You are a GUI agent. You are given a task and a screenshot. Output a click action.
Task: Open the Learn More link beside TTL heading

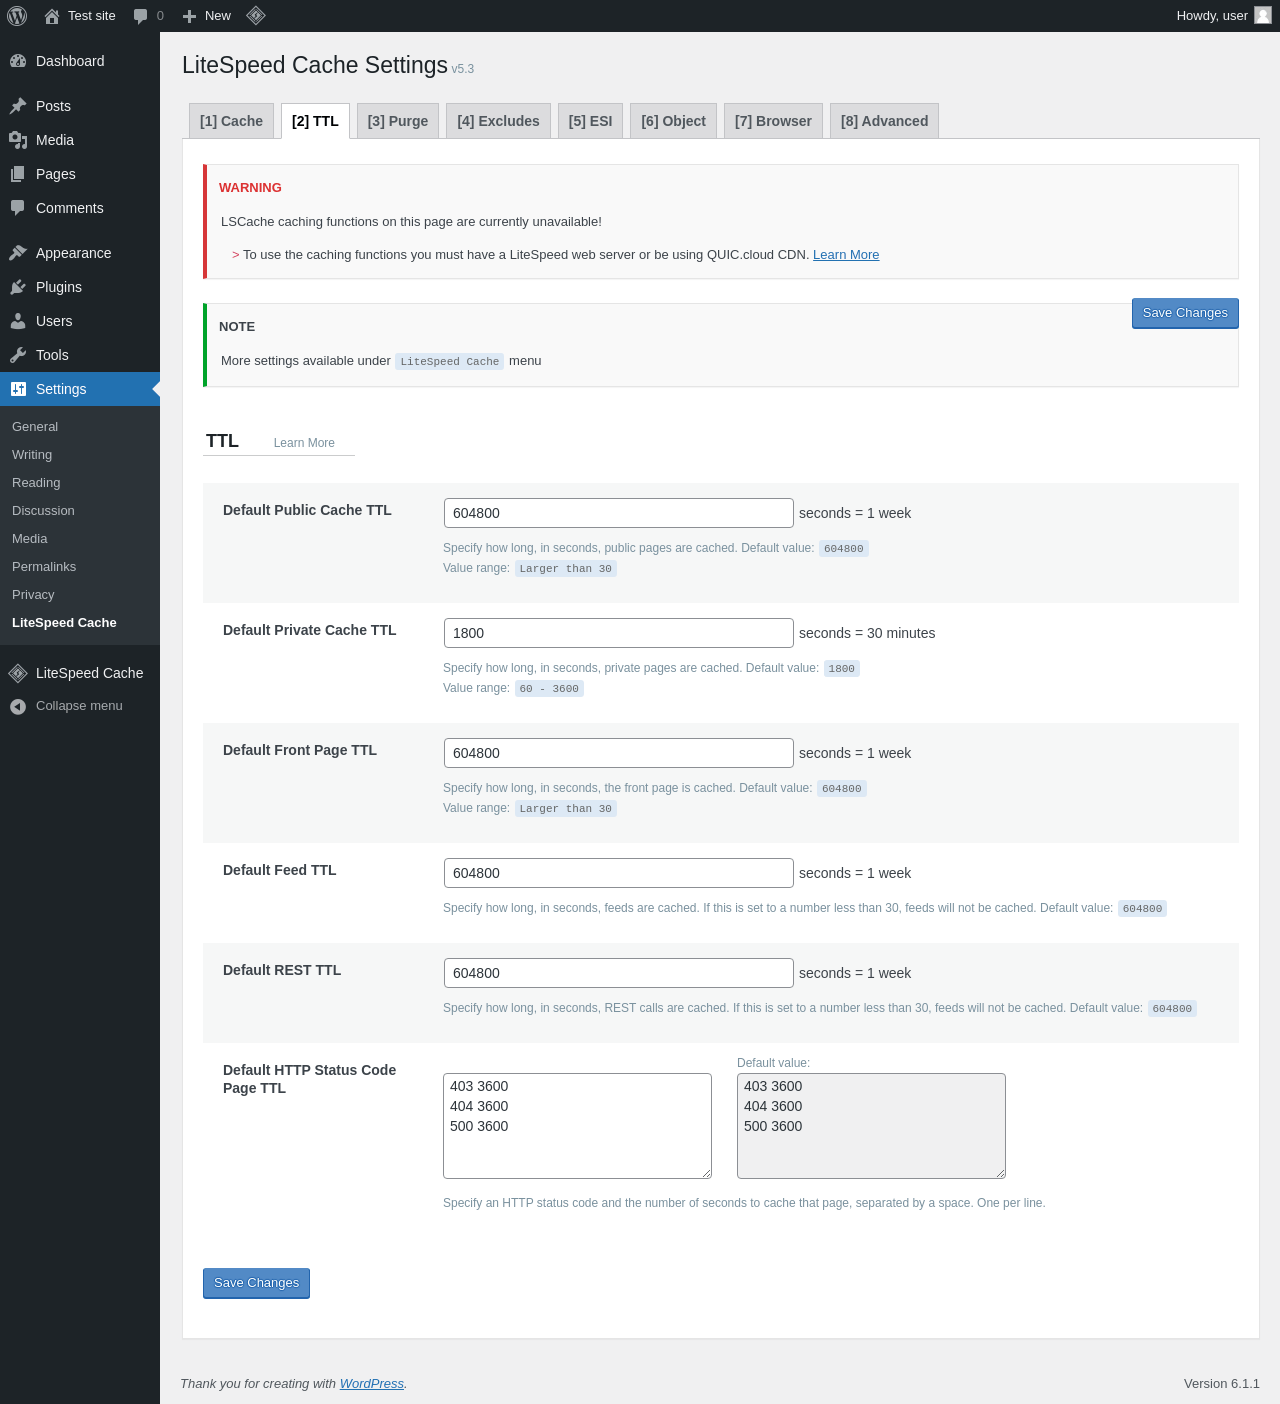(304, 443)
